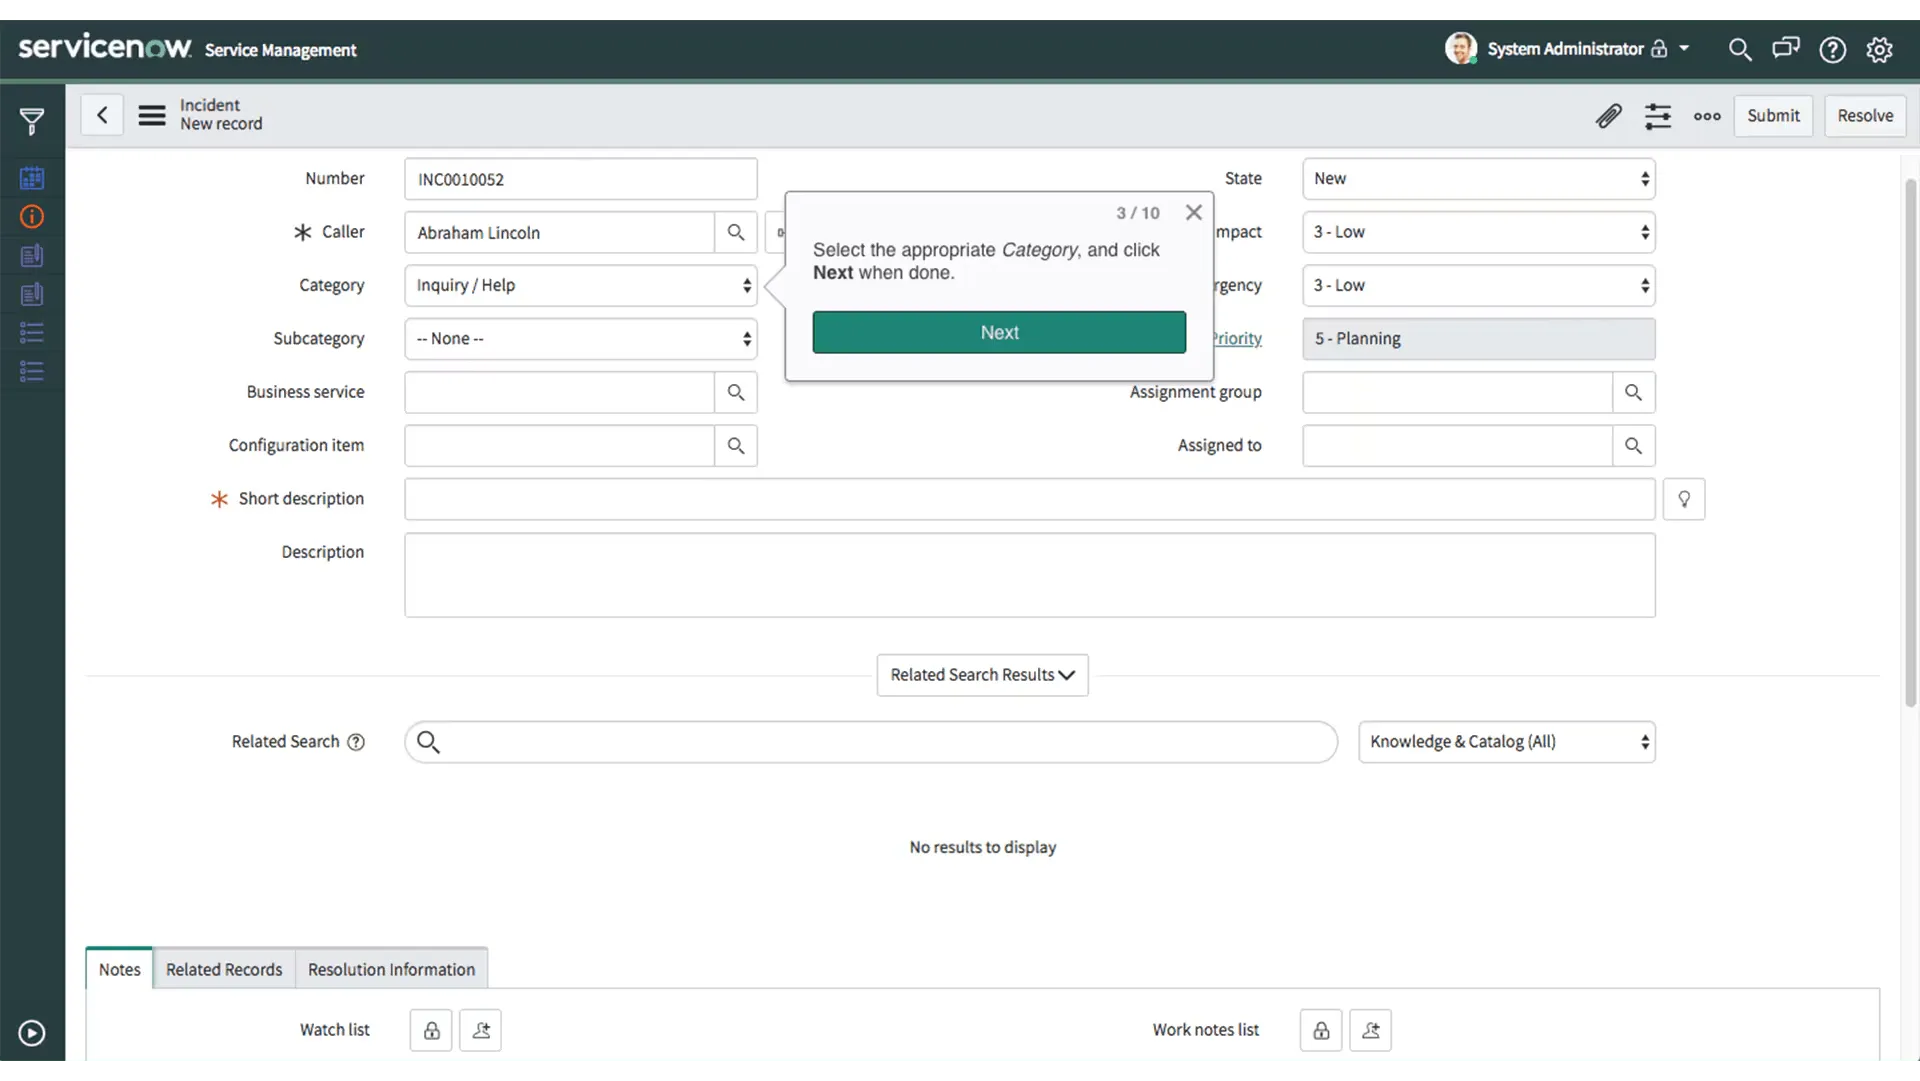1920x1081 pixels.
Task: Open the help question mark icon
Action: (x=1832, y=49)
